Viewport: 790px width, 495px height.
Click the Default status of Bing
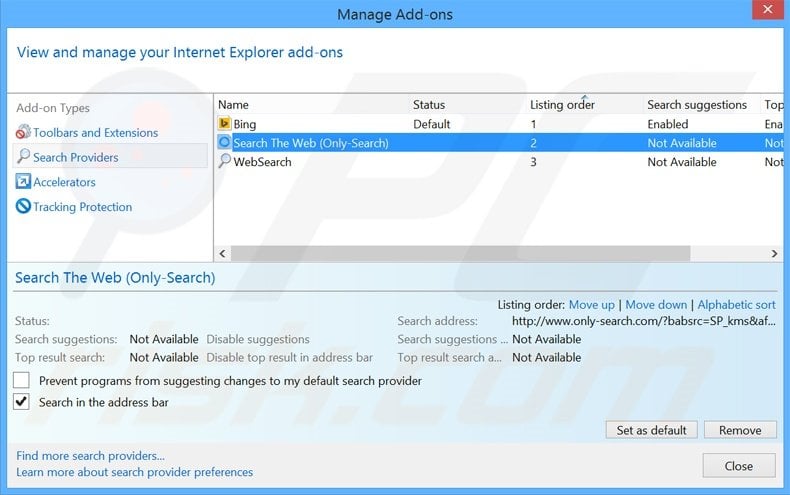[x=432, y=124]
